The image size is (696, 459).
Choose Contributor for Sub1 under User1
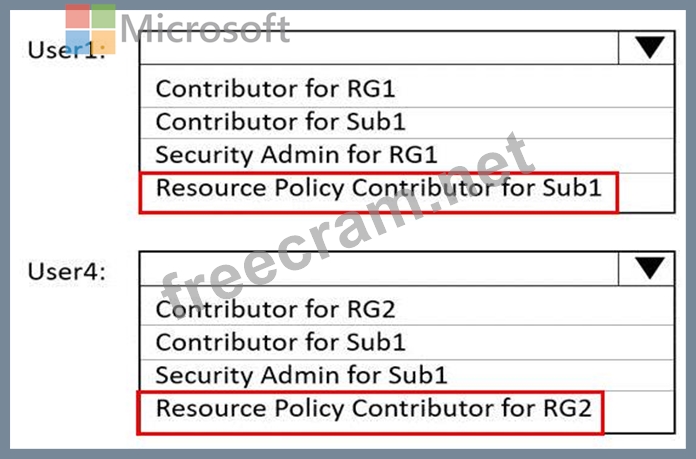tap(280, 122)
